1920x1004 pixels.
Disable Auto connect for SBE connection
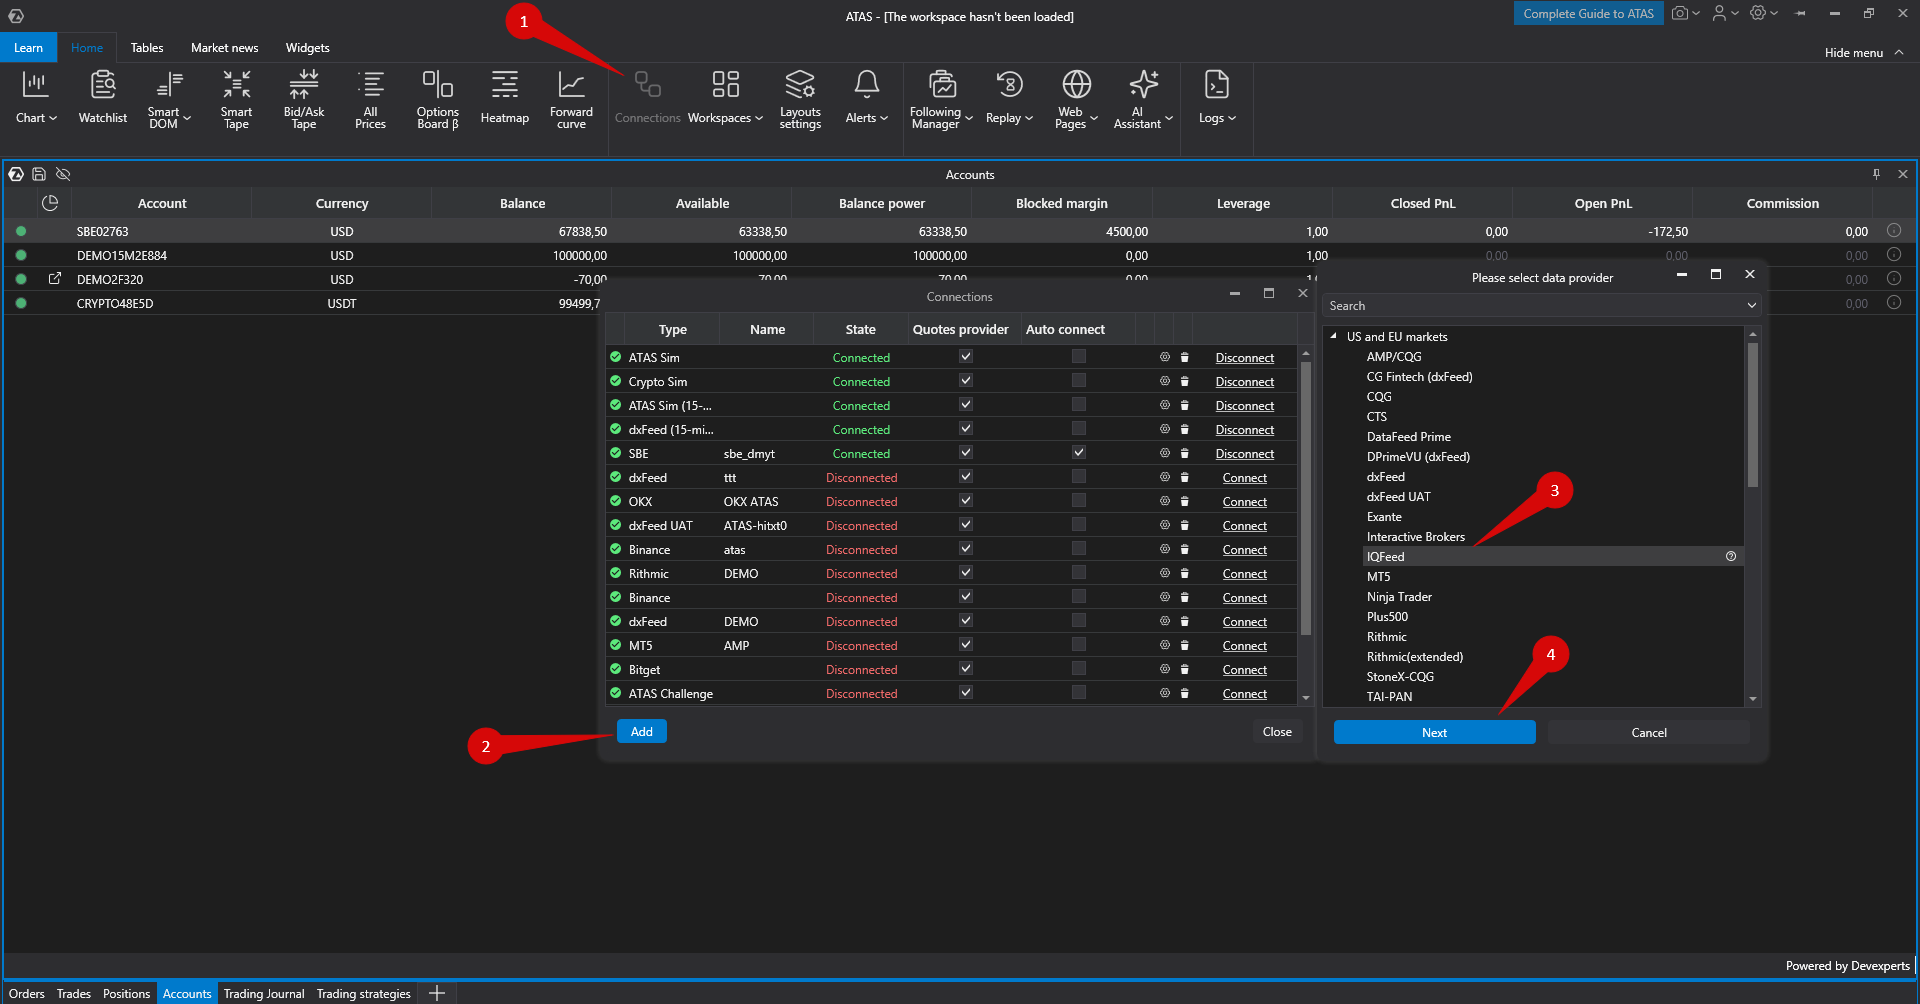pyautogui.click(x=1079, y=453)
